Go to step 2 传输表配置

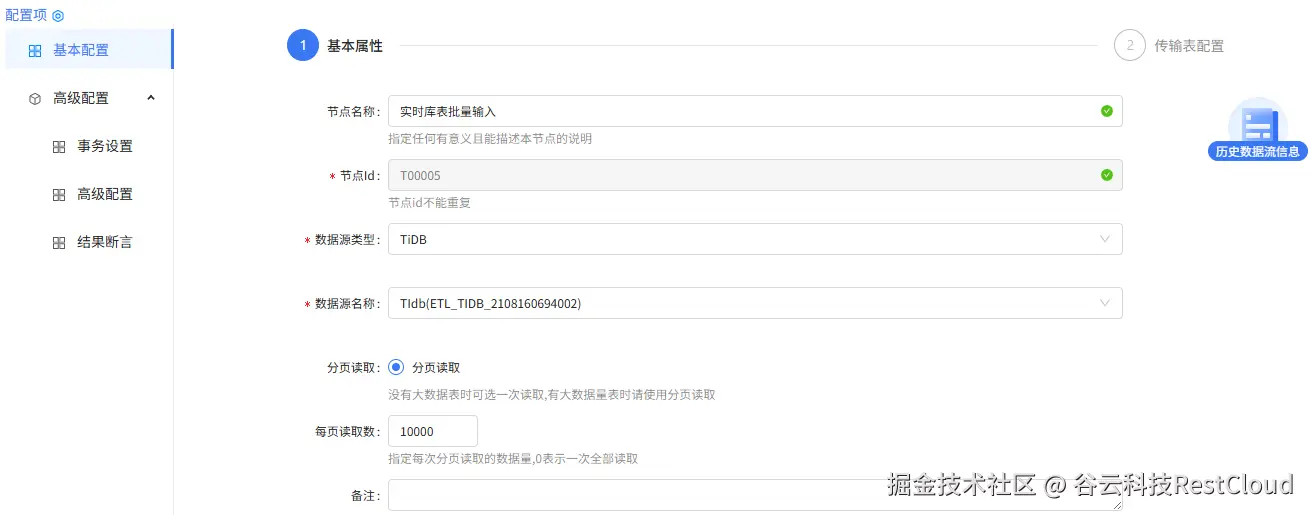pyautogui.click(x=1169, y=45)
